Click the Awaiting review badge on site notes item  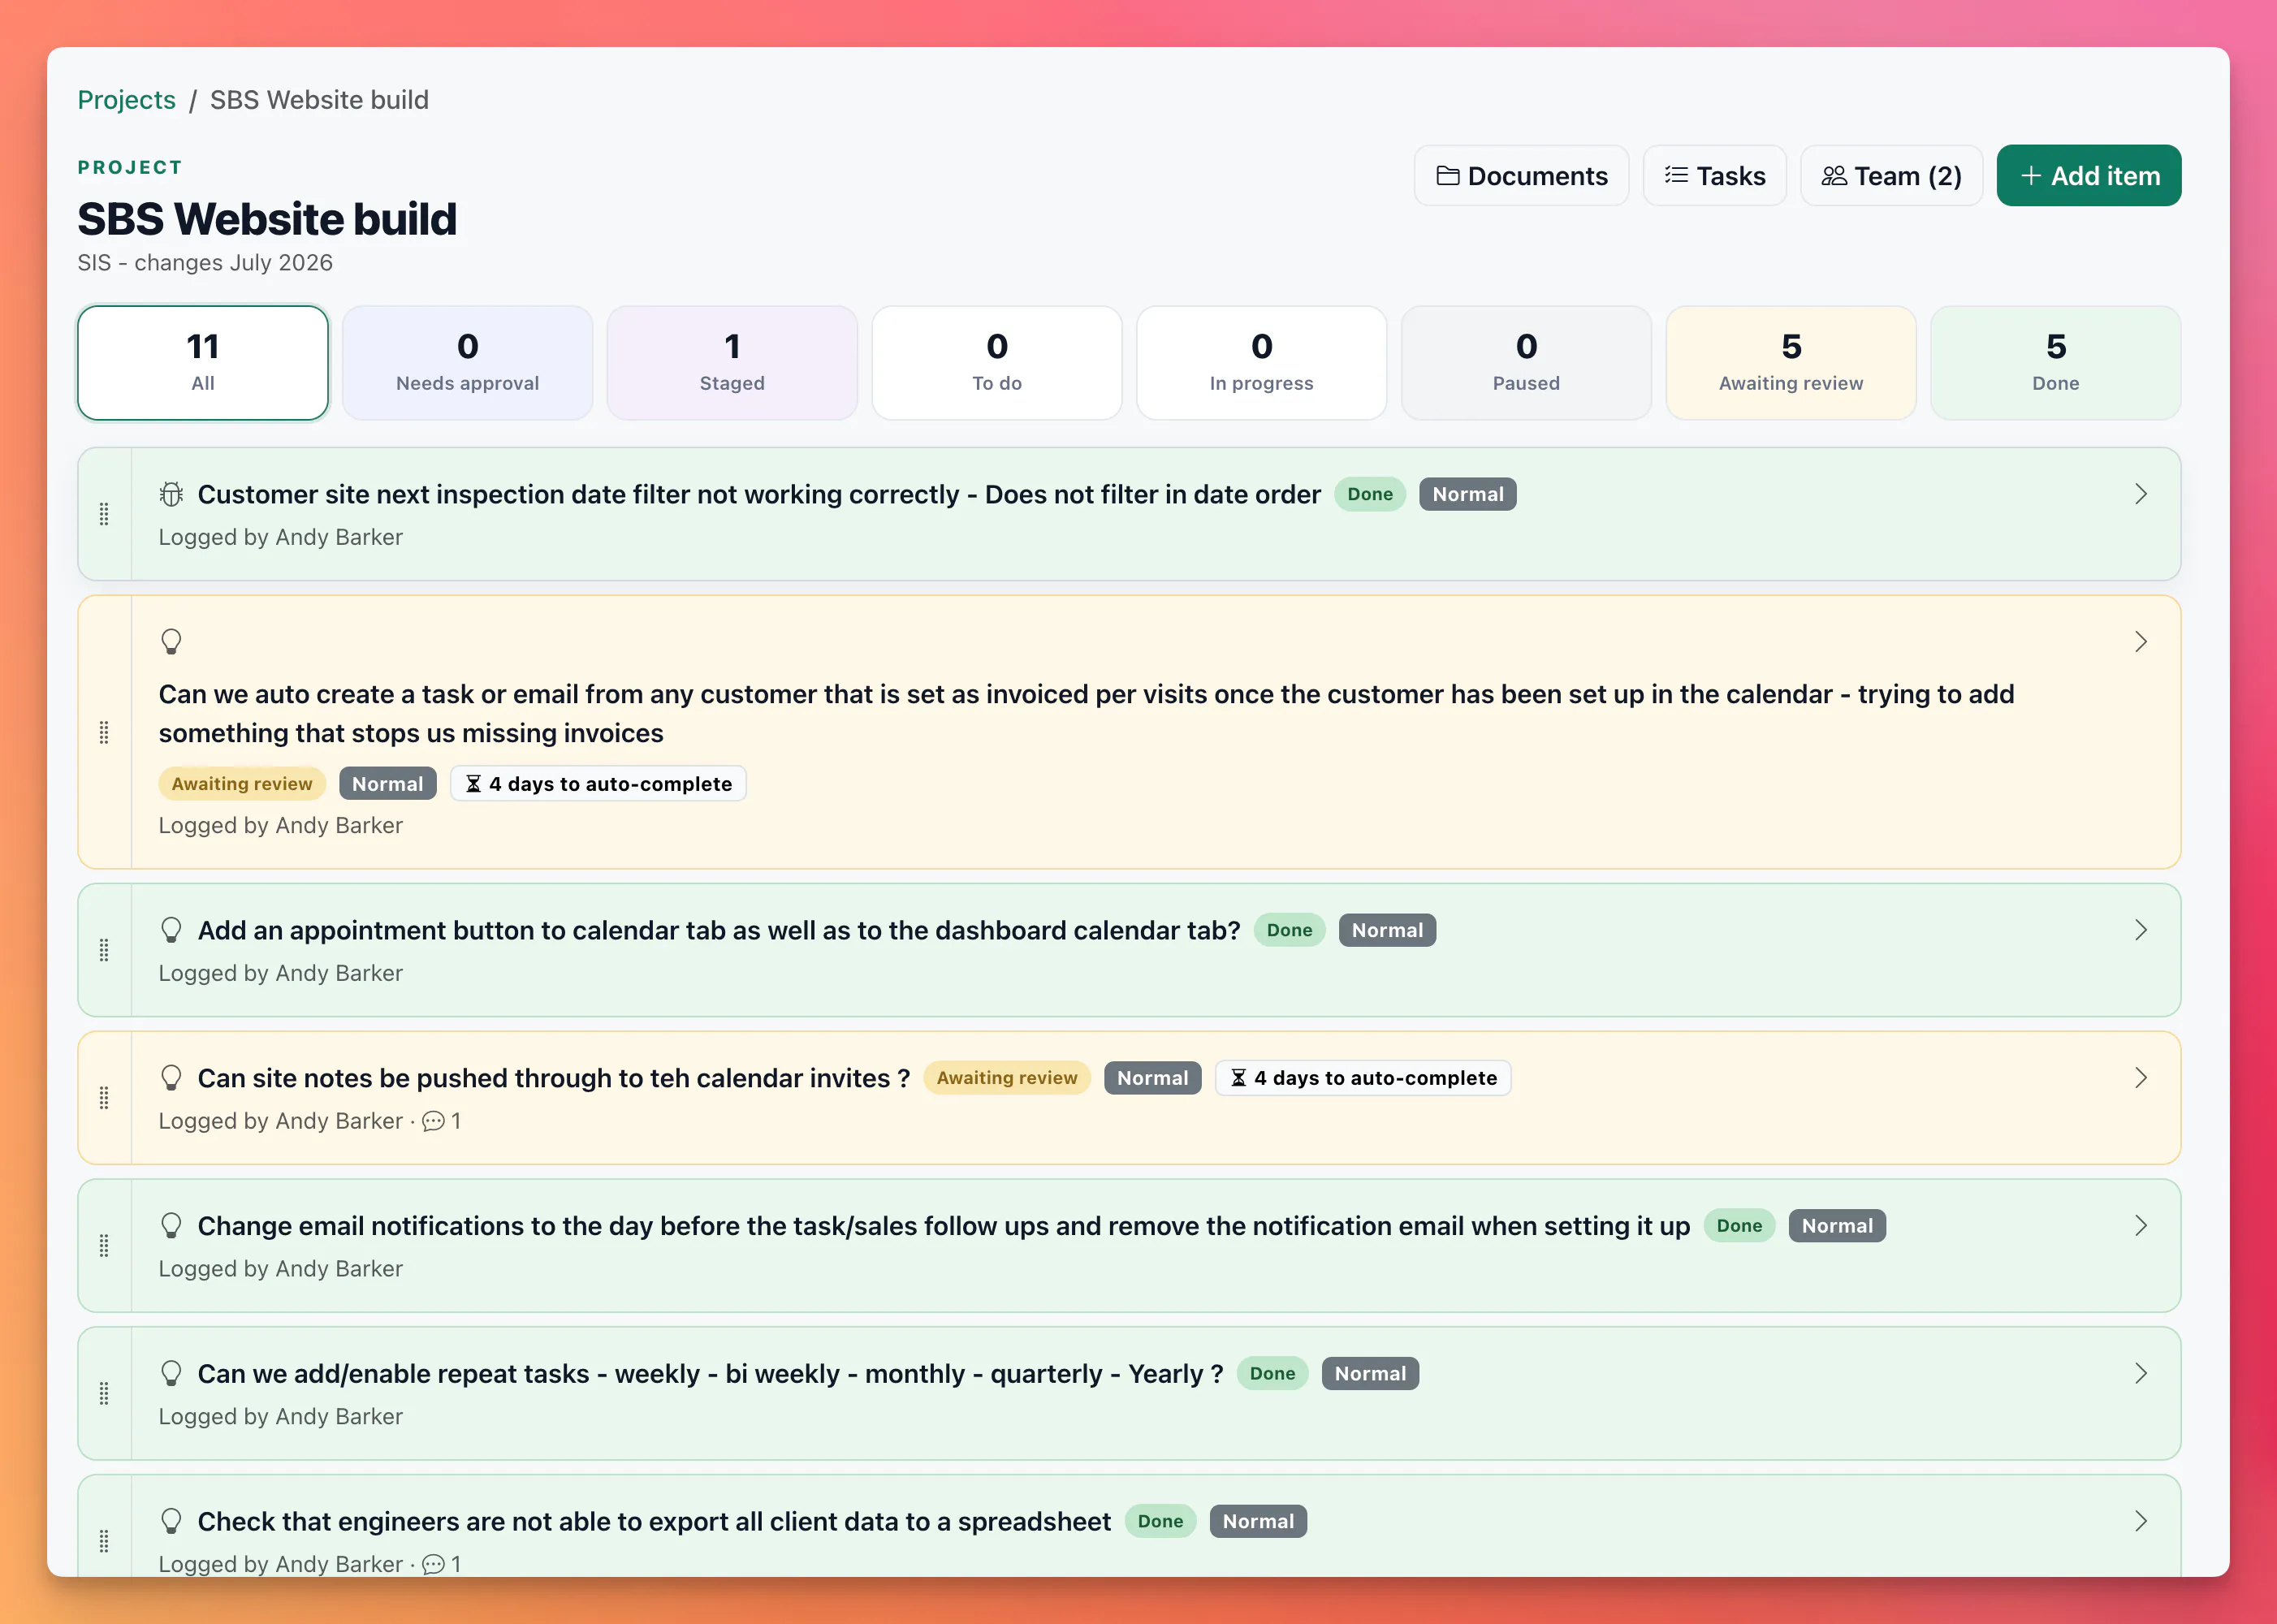(x=1007, y=1078)
